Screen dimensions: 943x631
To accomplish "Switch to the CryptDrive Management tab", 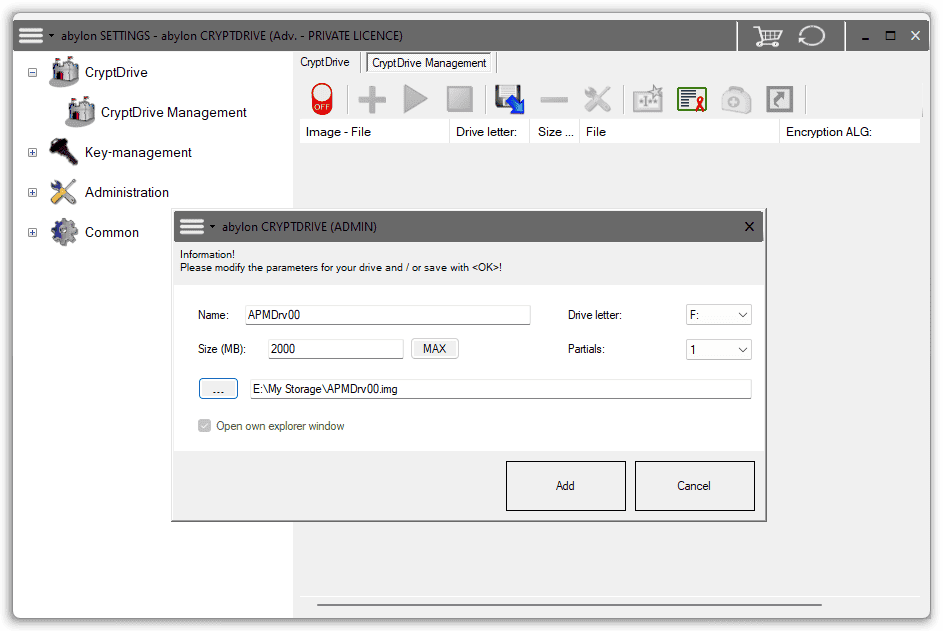I will (x=429, y=63).
